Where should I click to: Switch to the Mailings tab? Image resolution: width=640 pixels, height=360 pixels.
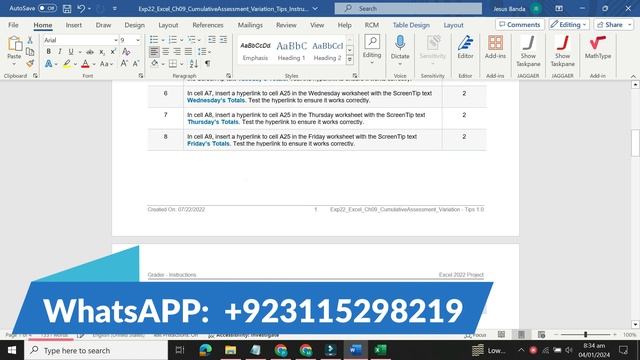(250, 25)
